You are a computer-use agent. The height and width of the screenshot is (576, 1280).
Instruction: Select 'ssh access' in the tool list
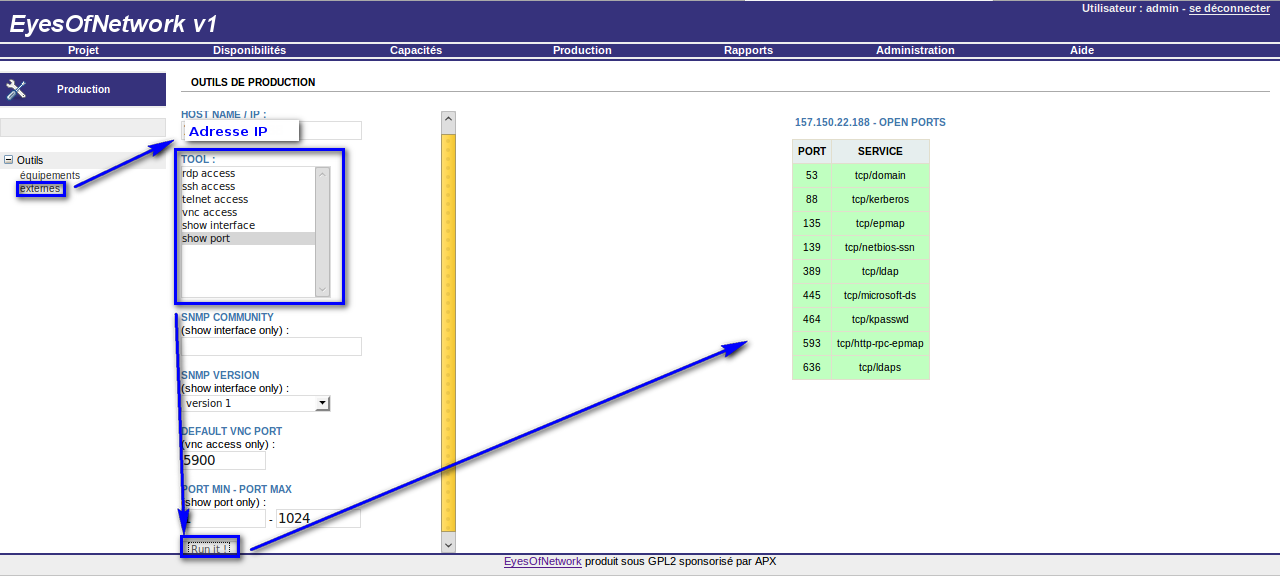(208, 186)
